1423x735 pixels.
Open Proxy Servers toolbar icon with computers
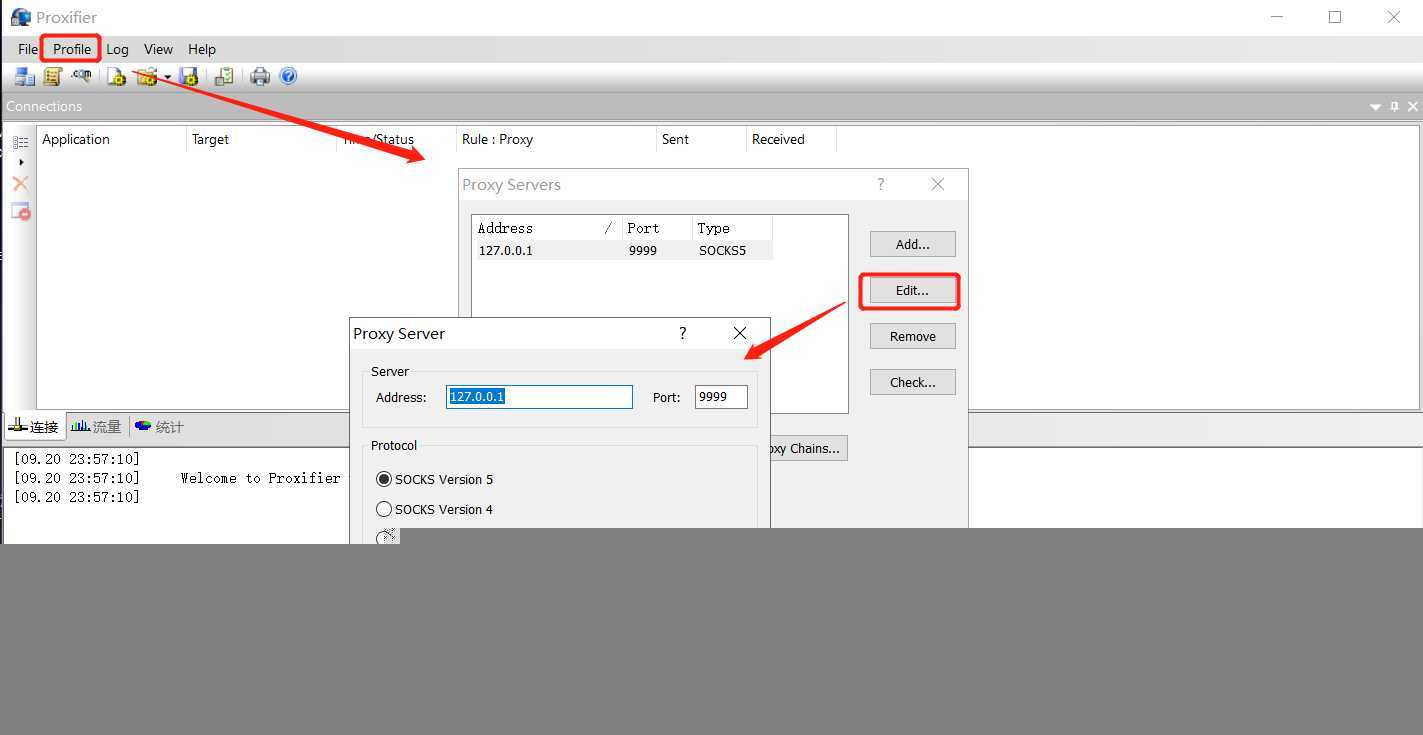click(x=24, y=77)
